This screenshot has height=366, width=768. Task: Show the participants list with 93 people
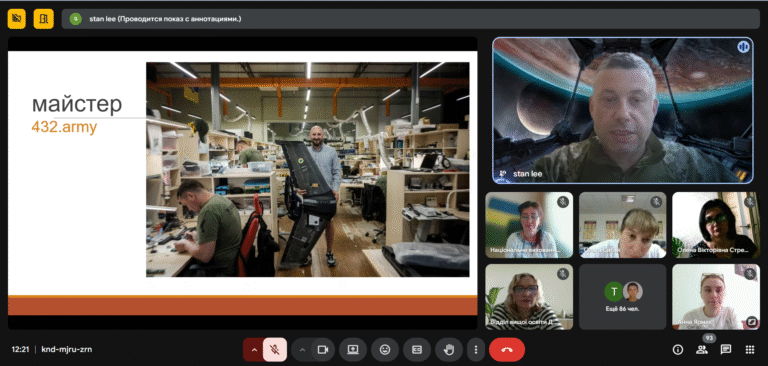click(701, 349)
